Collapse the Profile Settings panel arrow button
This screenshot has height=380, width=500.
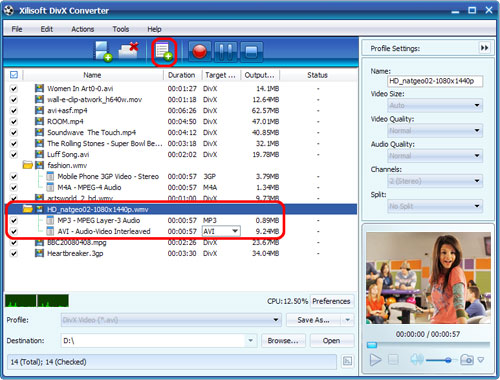(x=484, y=48)
